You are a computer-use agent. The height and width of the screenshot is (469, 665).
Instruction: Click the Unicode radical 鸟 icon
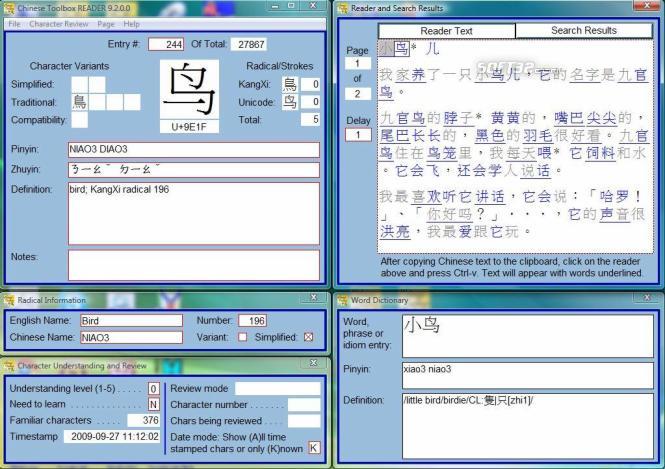click(290, 102)
